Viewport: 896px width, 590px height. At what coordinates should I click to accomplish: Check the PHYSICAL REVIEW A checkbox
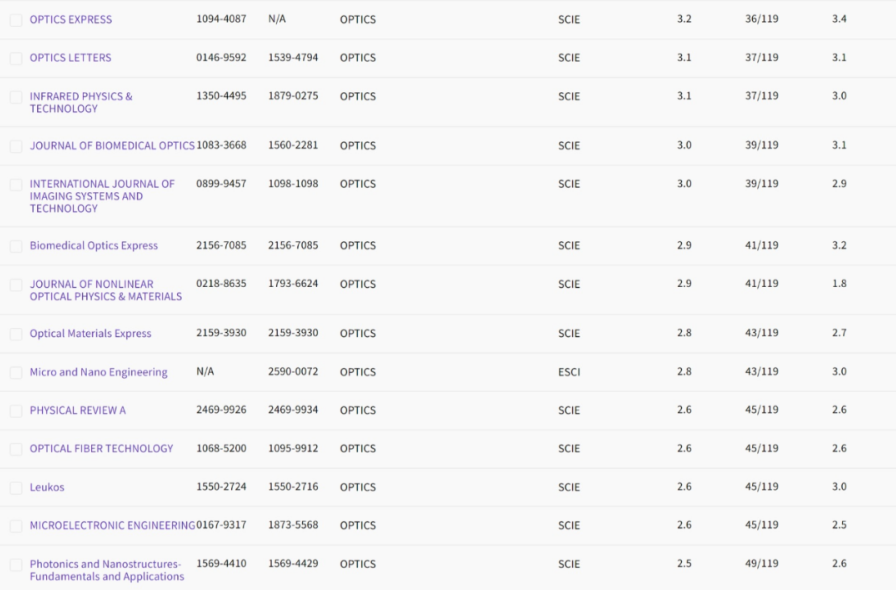[16, 411]
